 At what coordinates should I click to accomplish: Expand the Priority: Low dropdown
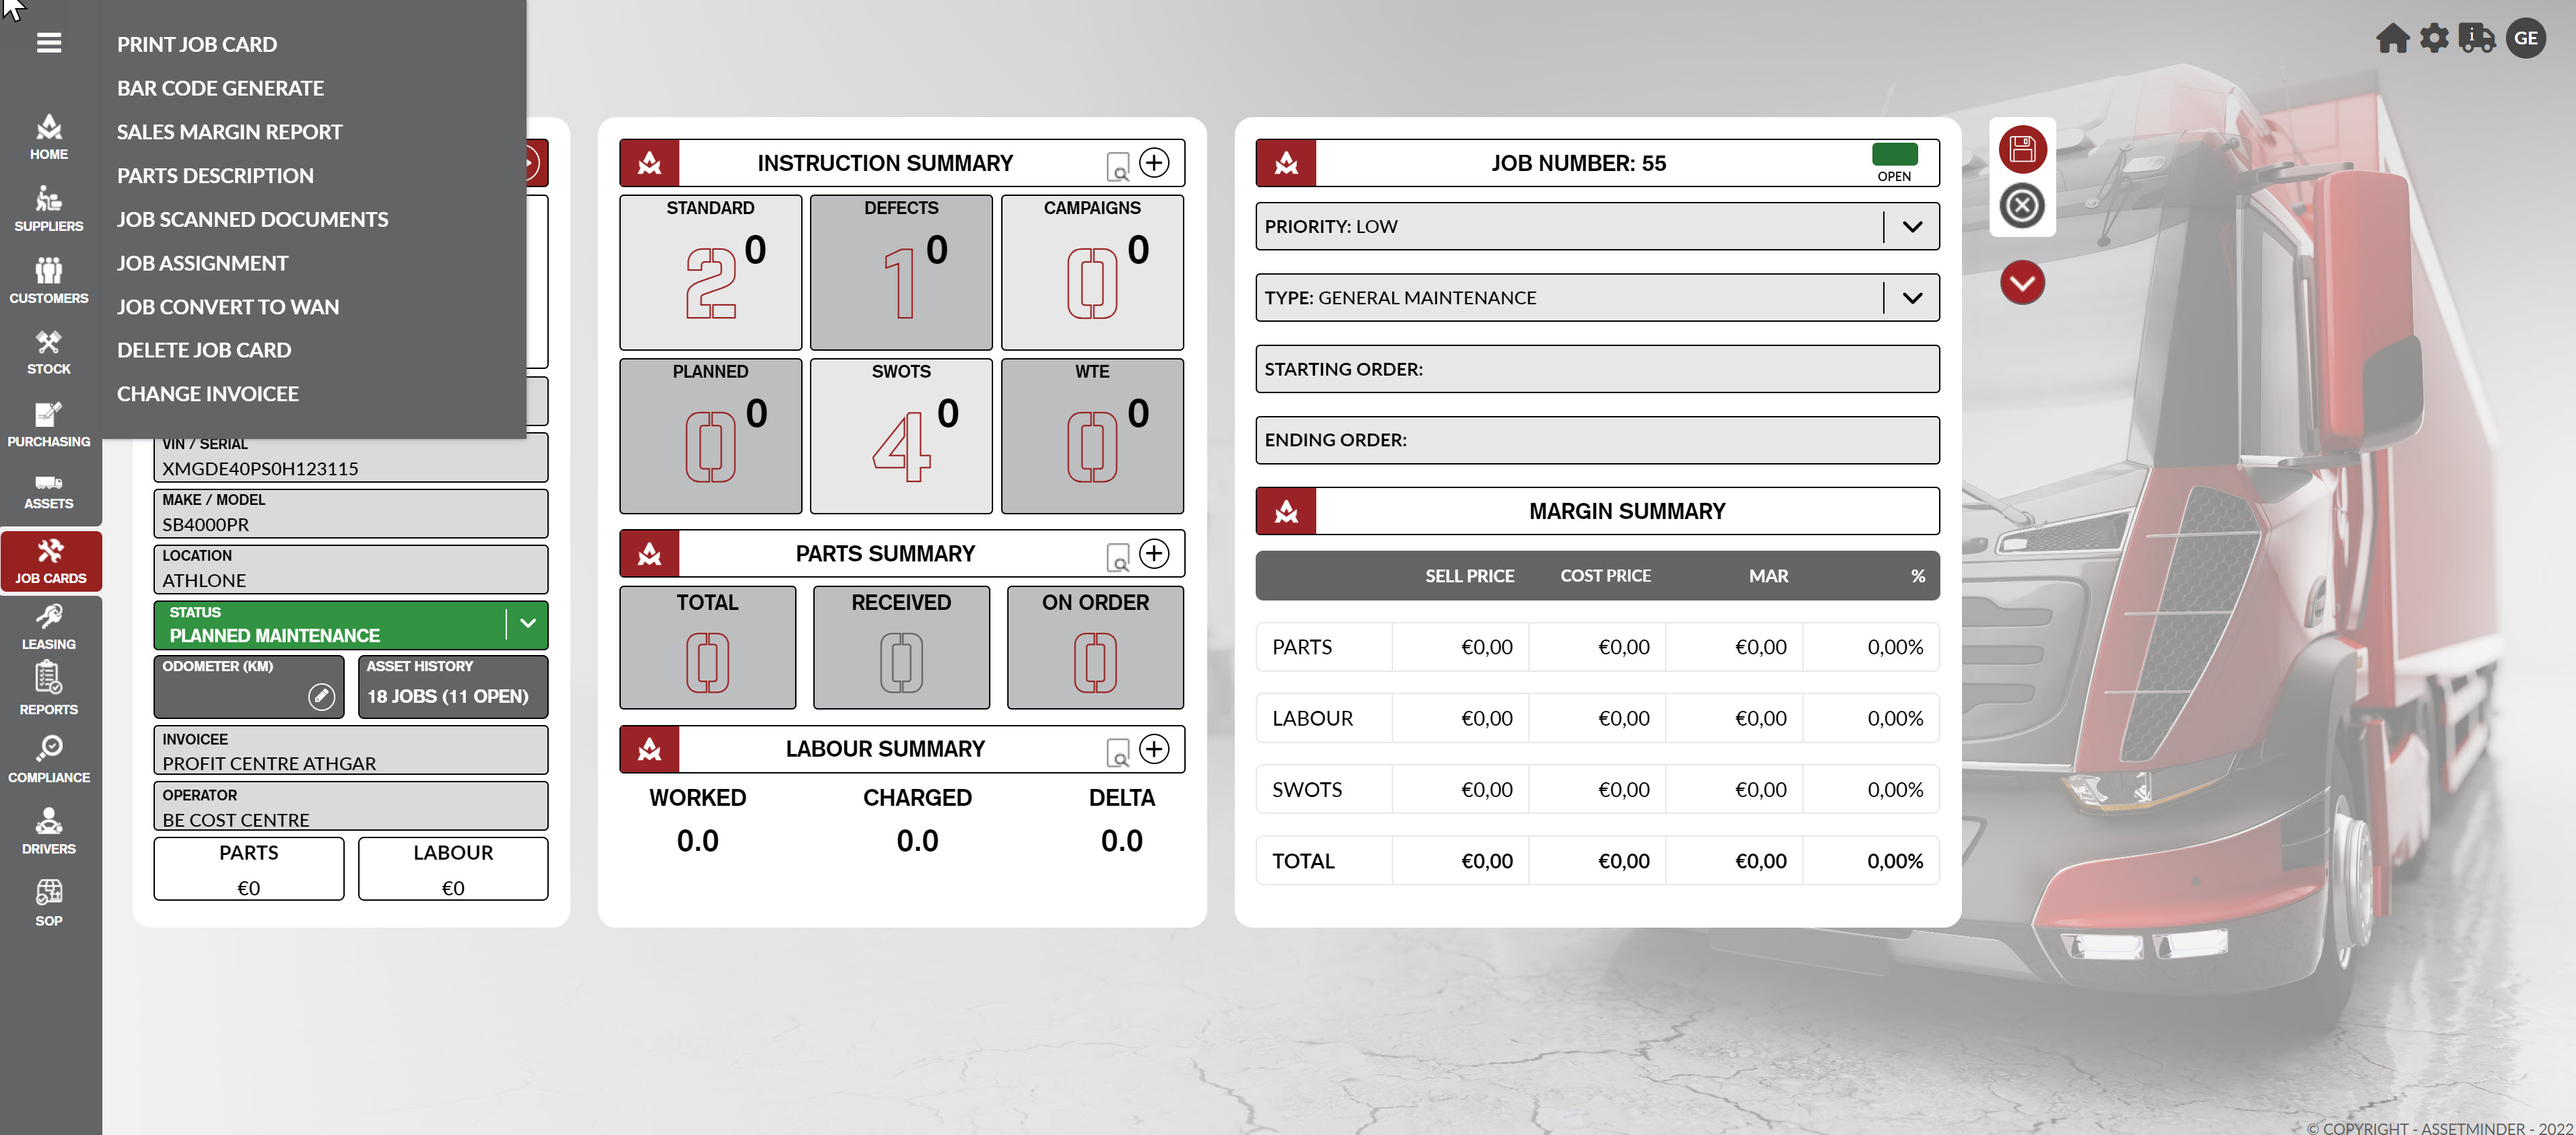tap(1911, 227)
